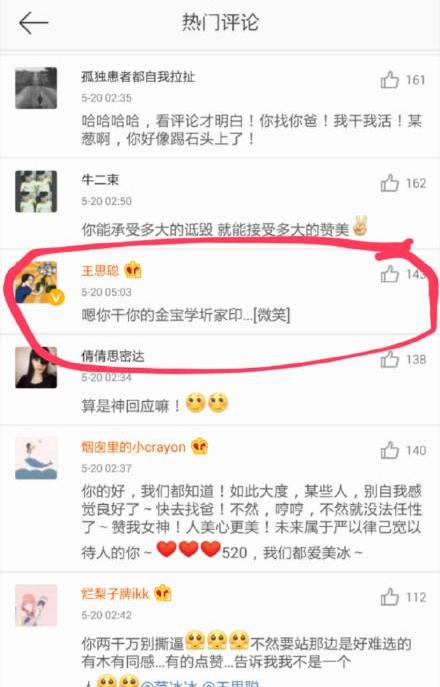Screen dimensions: 440x687
Task: Open 倩倩思密达's profile photo
Action: (36, 368)
